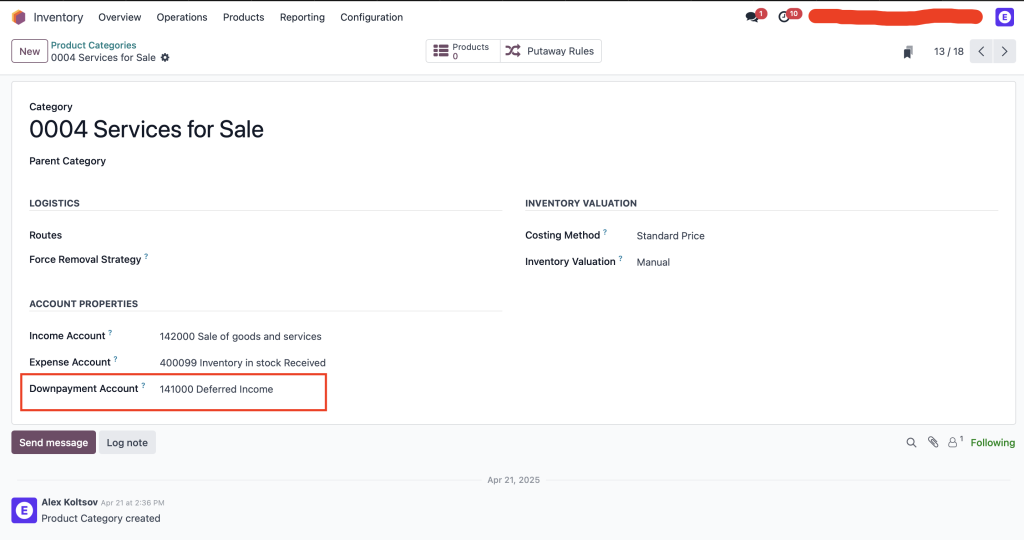Go to next record arrow

point(1004,51)
